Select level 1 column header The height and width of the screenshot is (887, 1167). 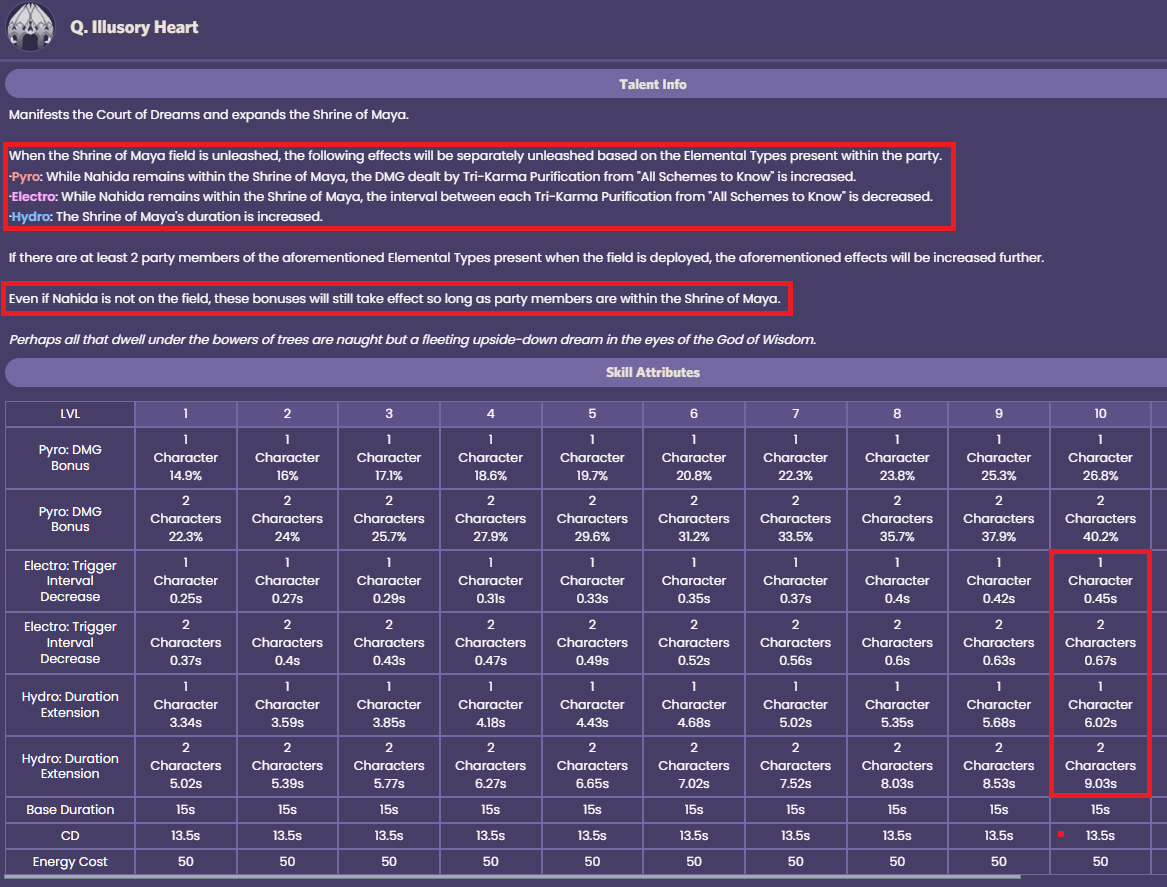pyautogui.click(x=185, y=414)
